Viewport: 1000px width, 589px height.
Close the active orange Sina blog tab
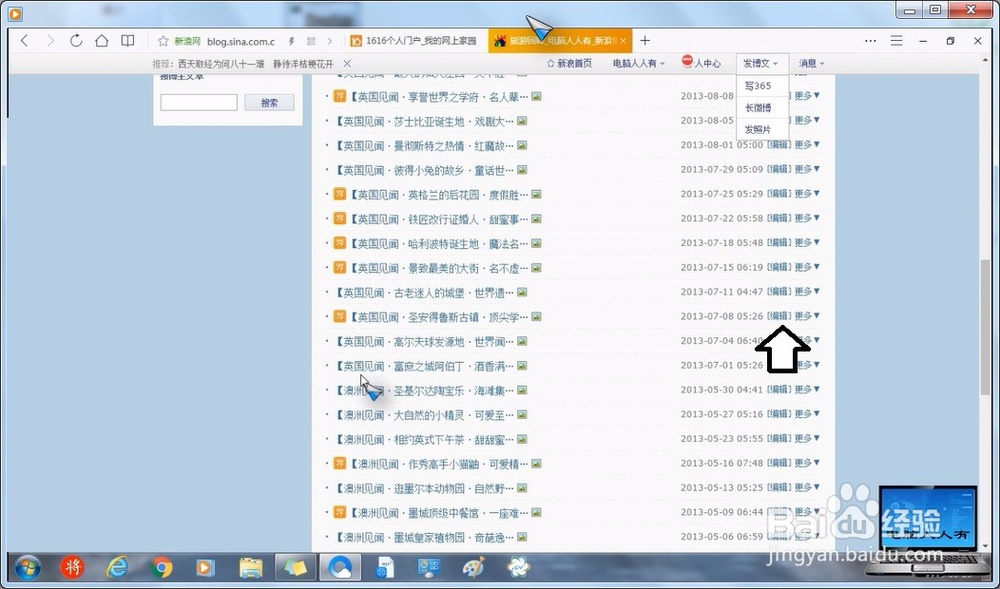pyautogui.click(x=623, y=41)
